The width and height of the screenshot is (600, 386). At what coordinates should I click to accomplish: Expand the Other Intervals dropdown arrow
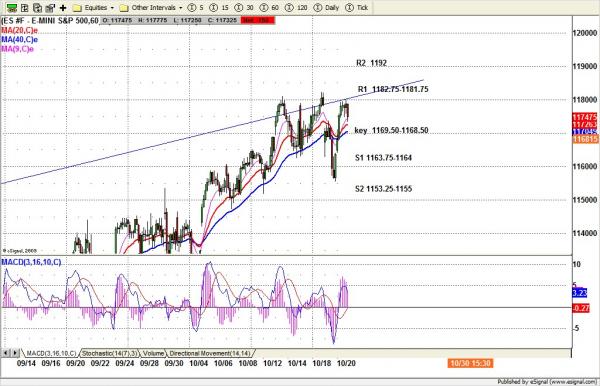point(181,8)
